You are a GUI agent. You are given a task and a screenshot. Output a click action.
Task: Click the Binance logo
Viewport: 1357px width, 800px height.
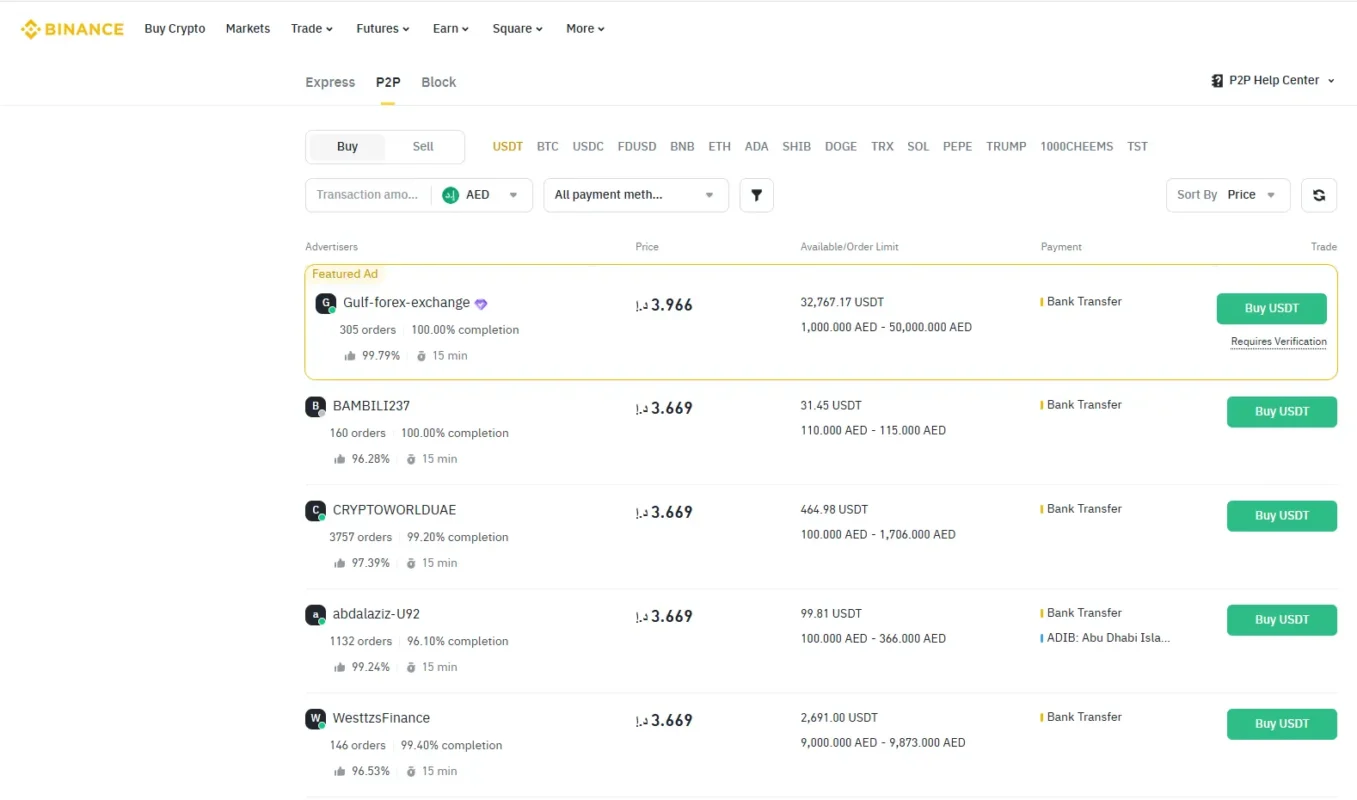pyautogui.click(x=72, y=29)
